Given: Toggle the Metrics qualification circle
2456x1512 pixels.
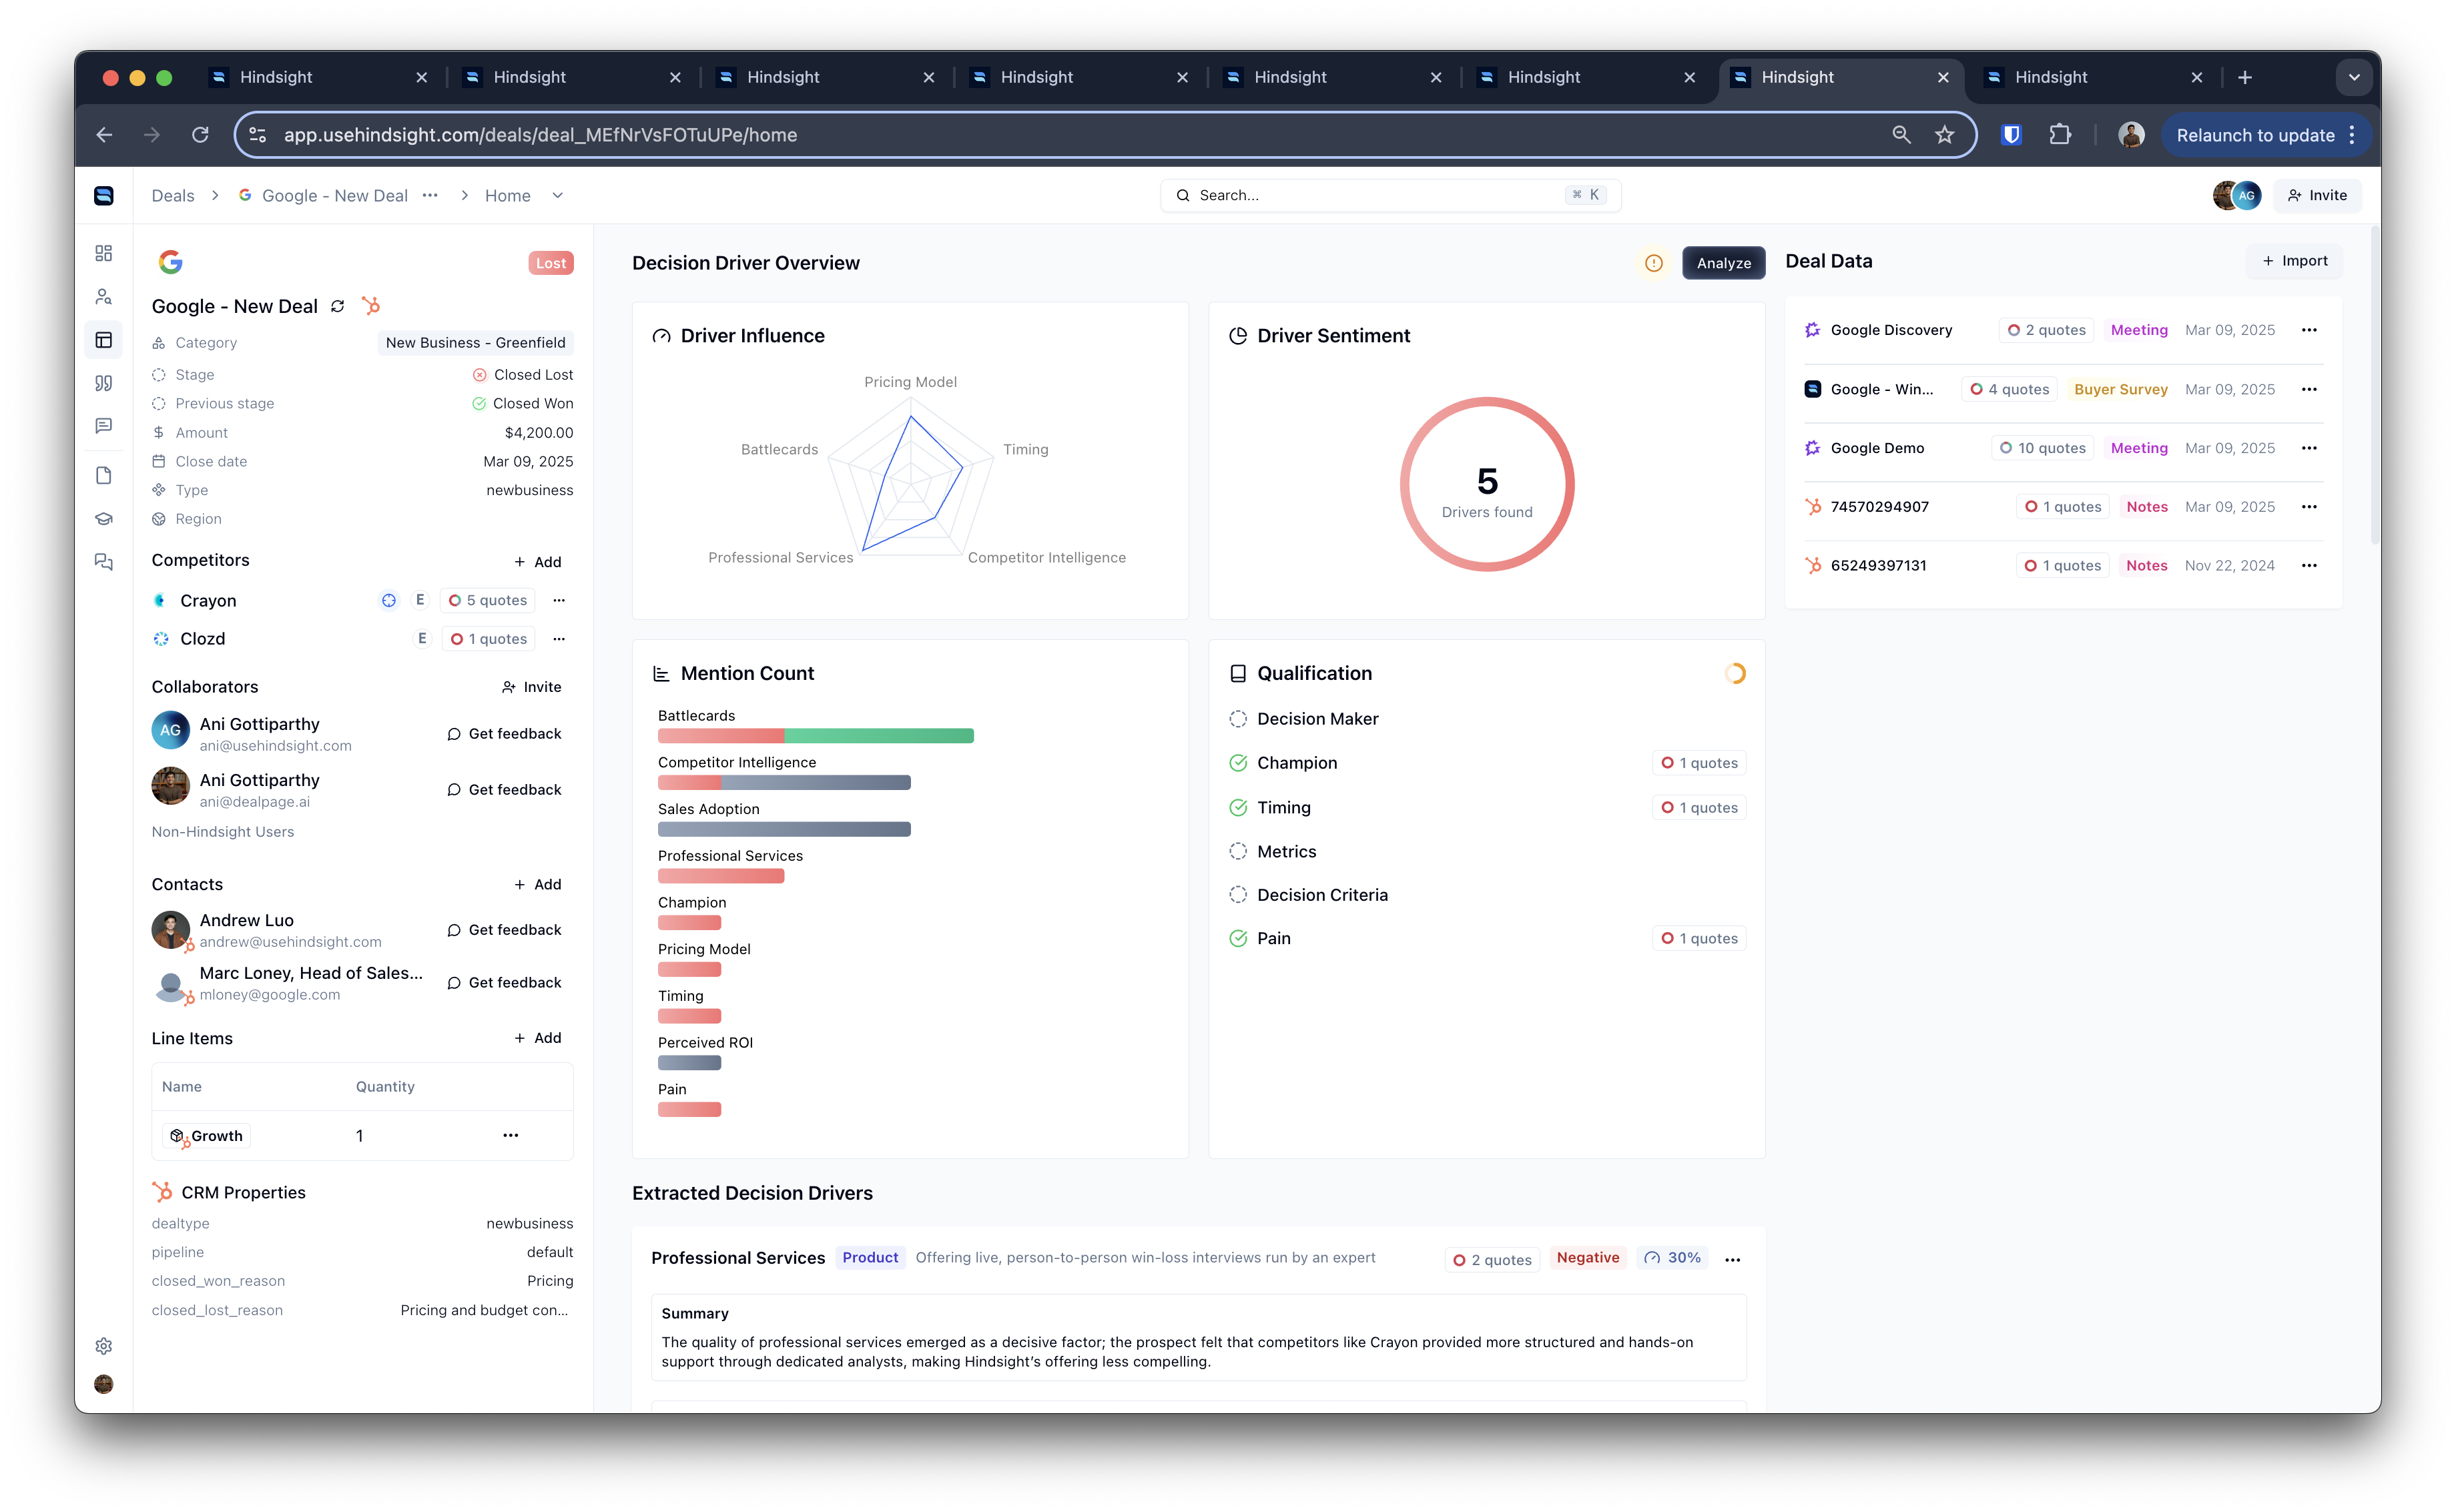Looking at the screenshot, I should tap(1238, 852).
